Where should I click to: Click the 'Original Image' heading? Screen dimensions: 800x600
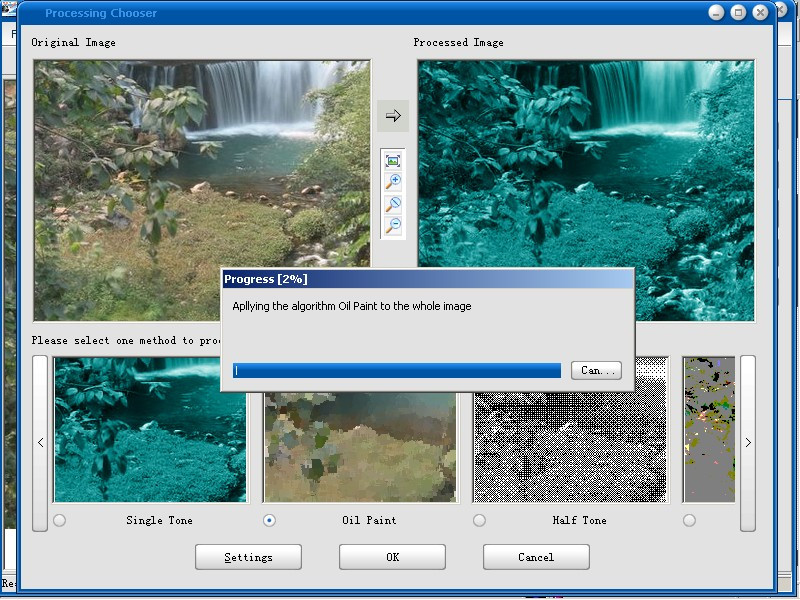pos(73,42)
